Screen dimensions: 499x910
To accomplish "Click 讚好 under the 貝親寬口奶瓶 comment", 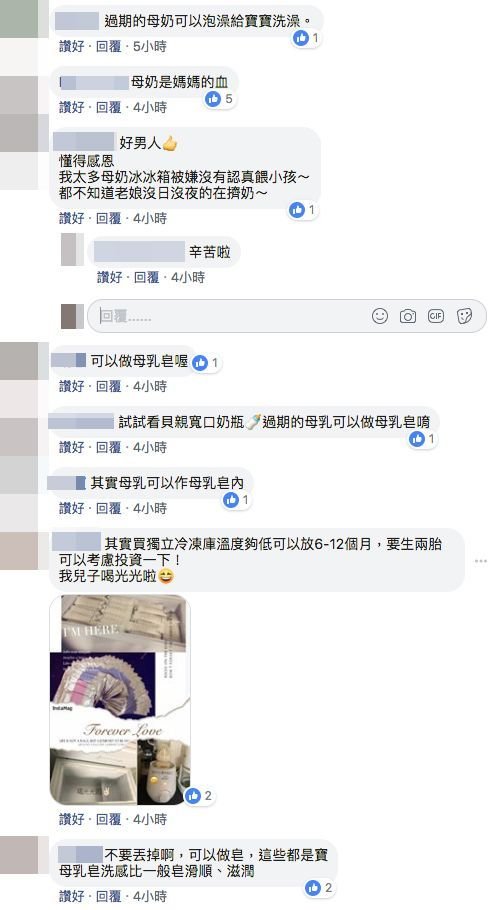I will click(x=71, y=447).
